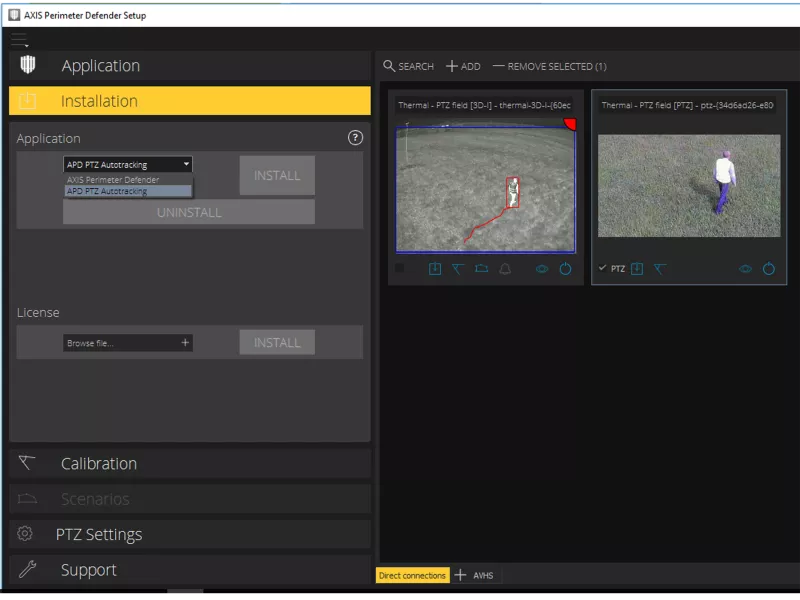Viewport: 800px width, 600px height.
Task: Open the hamburger menu at top left
Action: 20,40
